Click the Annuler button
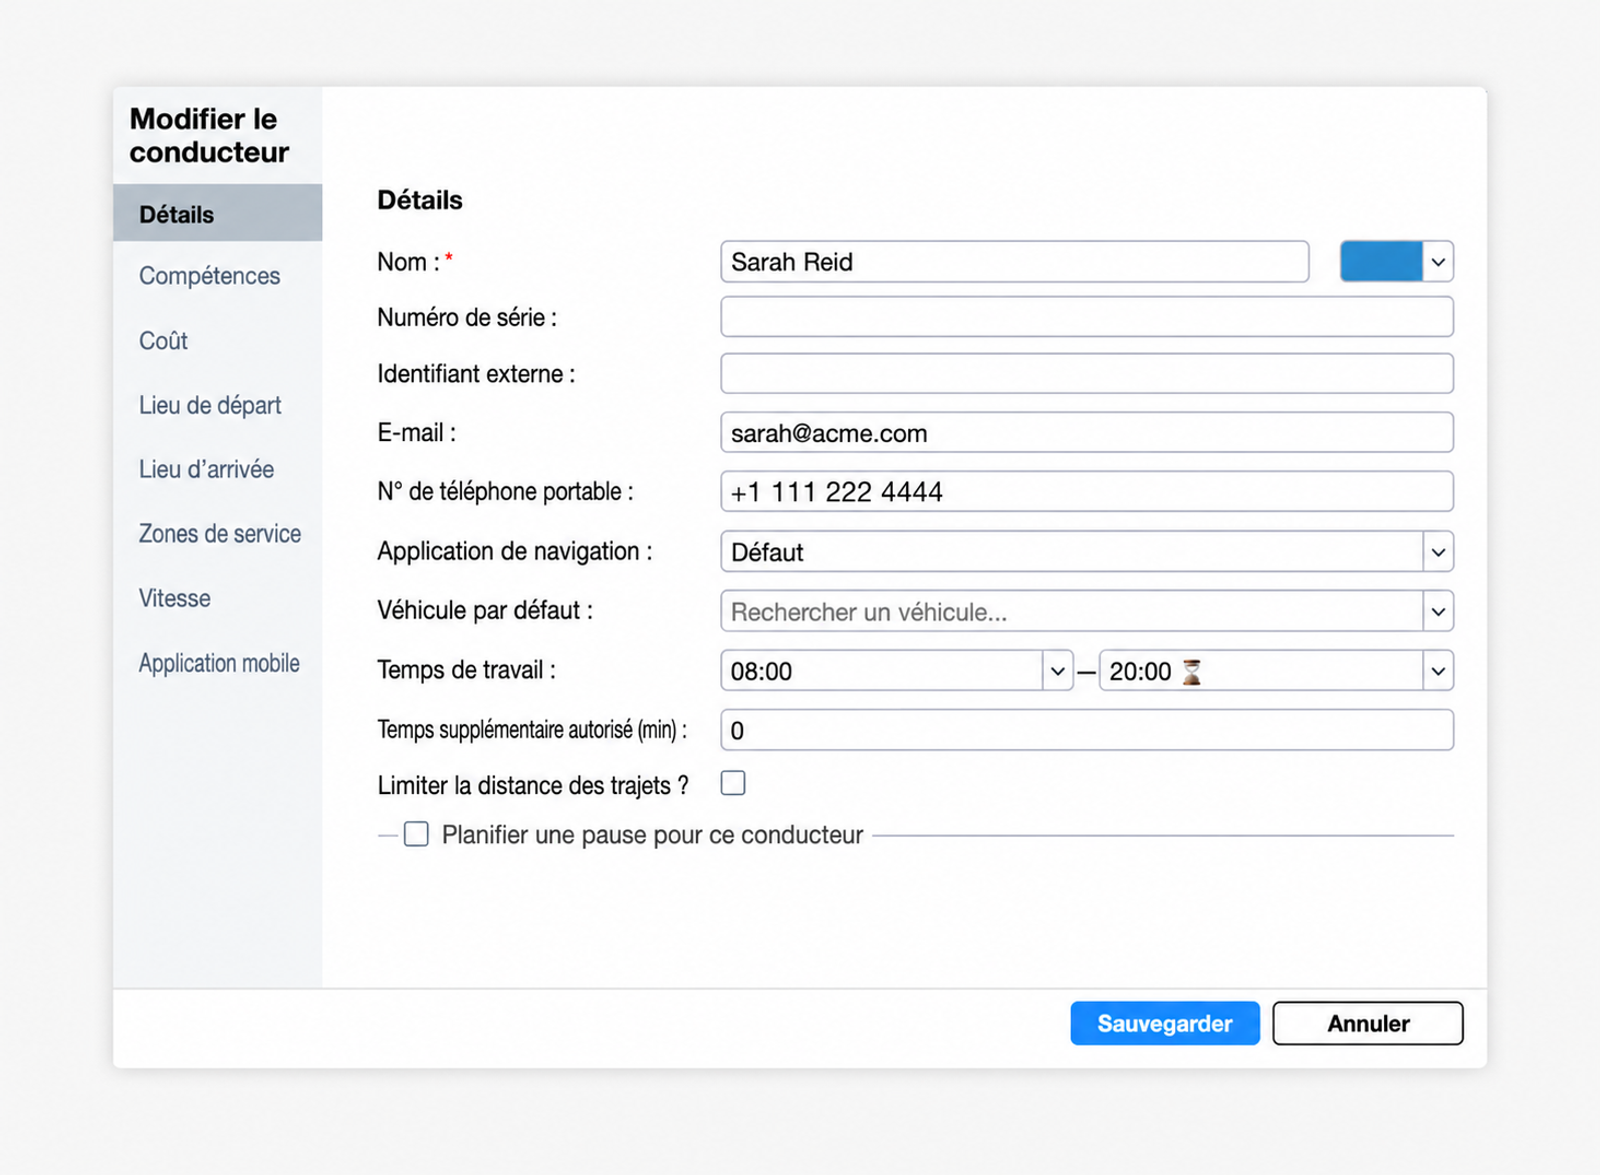 pos(1368,1023)
